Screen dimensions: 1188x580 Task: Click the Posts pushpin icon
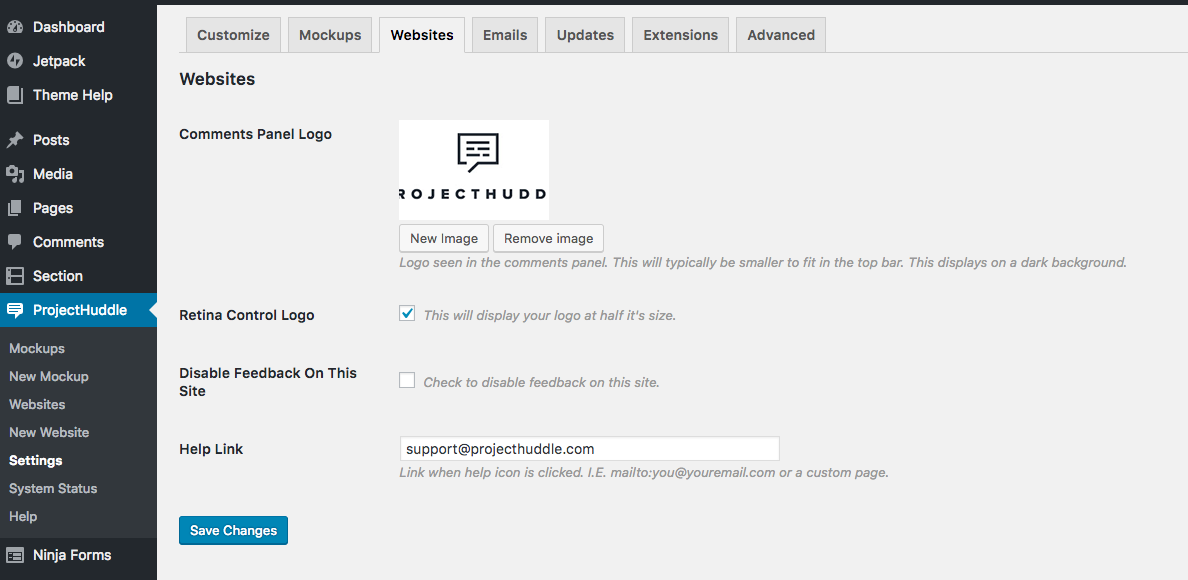[x=15, y=140]
